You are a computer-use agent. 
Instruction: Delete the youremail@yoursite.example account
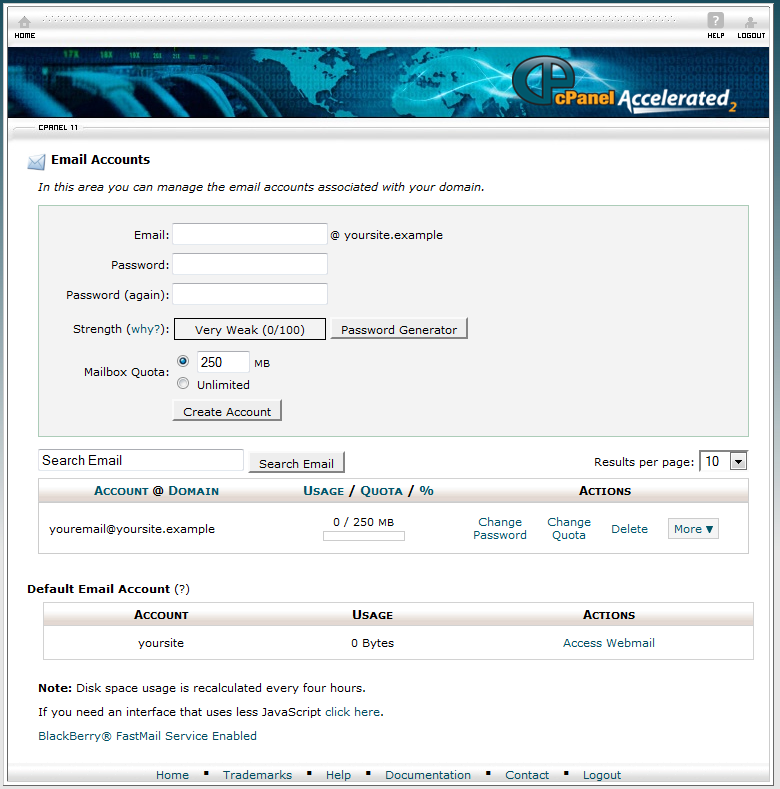click(629, 529)
